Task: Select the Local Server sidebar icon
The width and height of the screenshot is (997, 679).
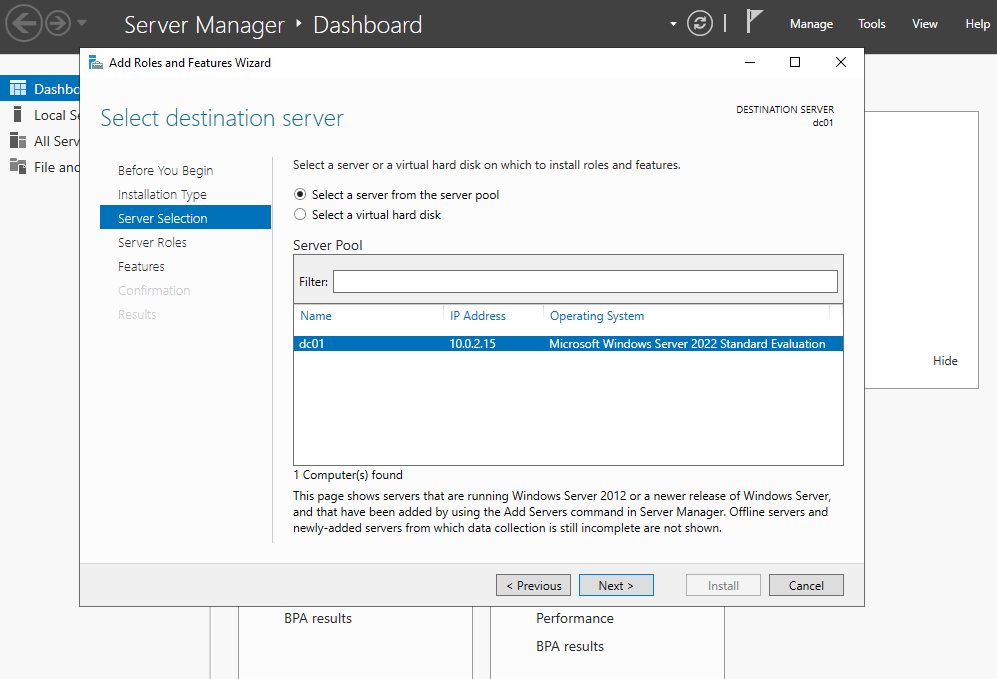Action: pos(18,114)
